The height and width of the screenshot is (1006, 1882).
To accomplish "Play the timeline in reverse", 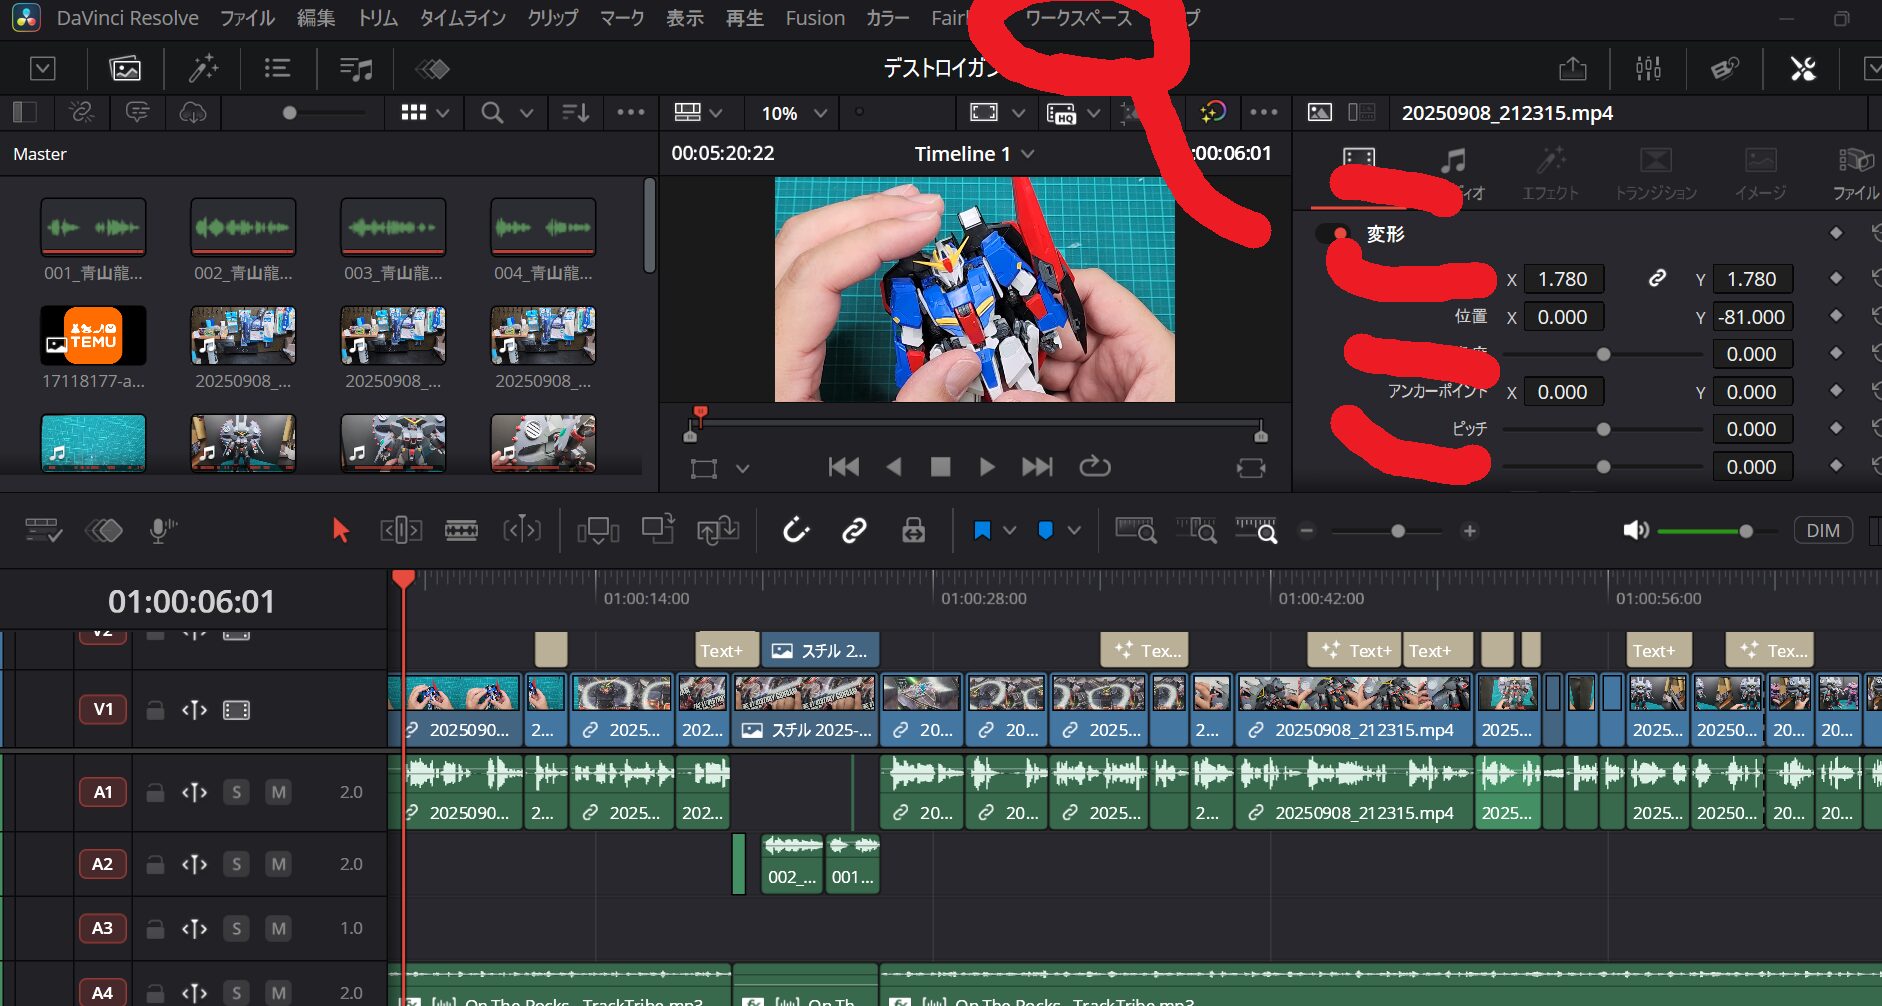I will 894,466.
